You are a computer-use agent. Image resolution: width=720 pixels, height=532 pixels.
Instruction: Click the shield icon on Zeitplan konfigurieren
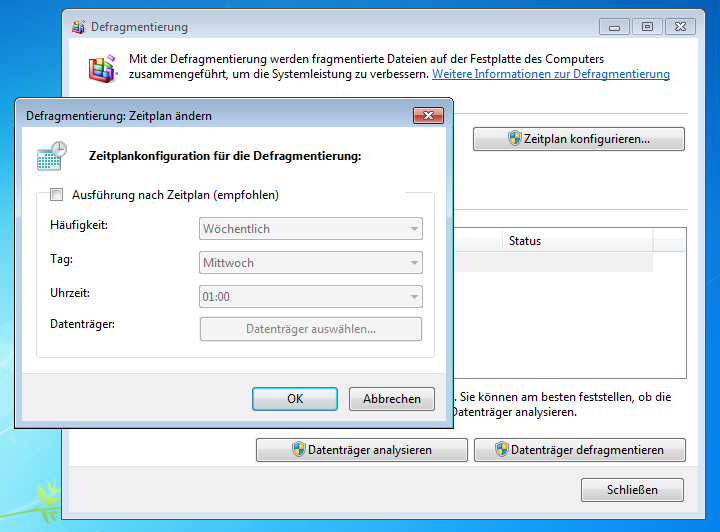coord(515,138)
